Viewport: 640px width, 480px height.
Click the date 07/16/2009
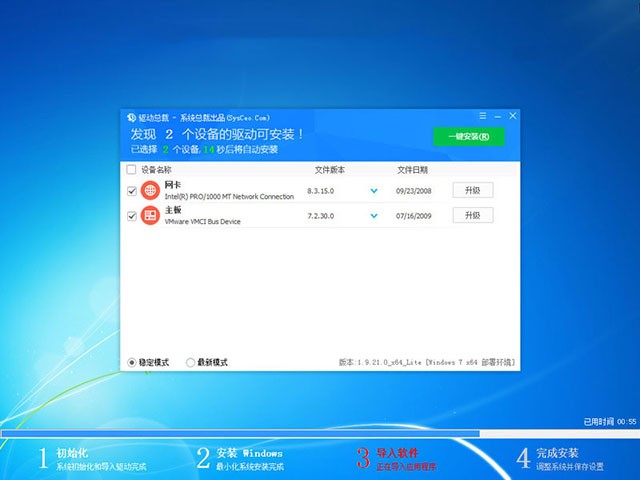[413, 216]
